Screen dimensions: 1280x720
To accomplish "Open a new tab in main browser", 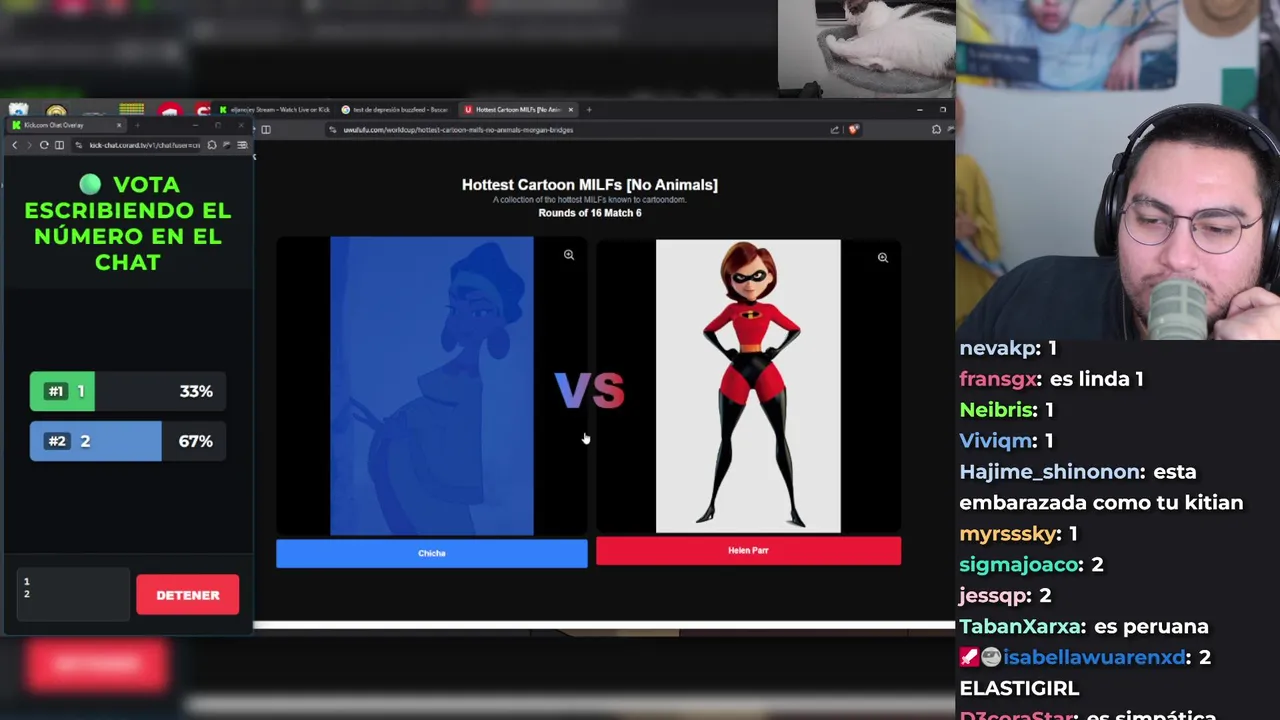I will pyautogui.click(x=589, y=109).
